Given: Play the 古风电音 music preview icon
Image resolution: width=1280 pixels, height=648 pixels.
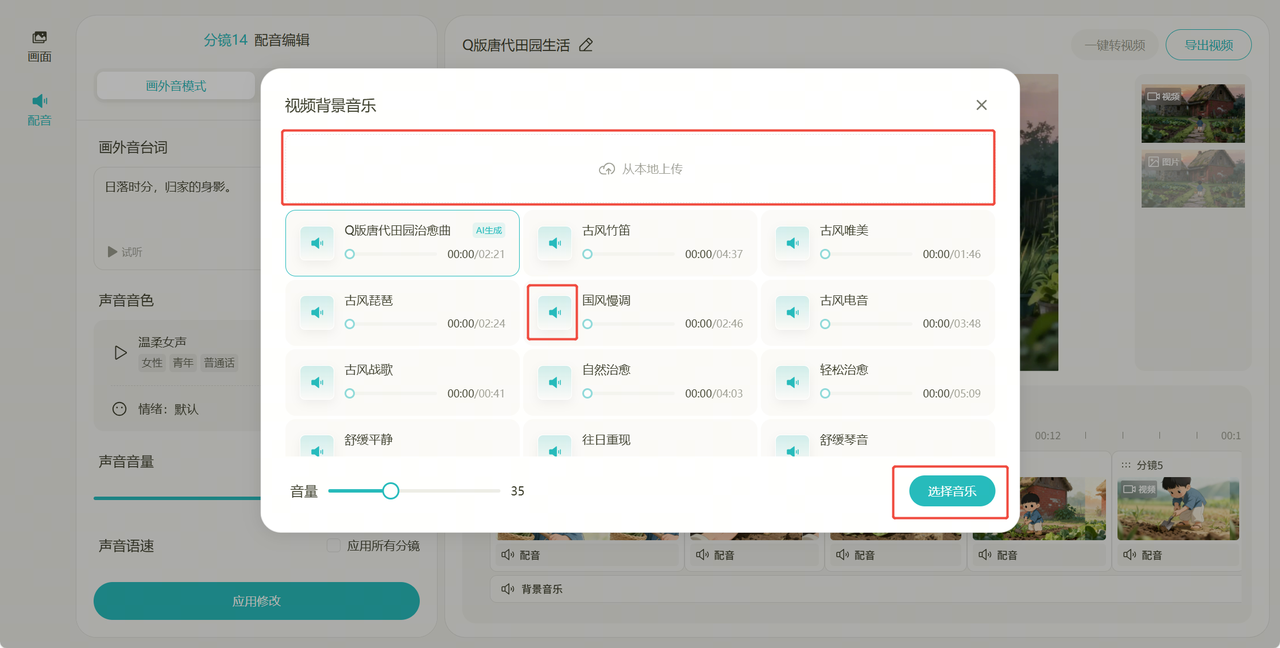Looking at the screenshot, I should click(x=793, y=313).
